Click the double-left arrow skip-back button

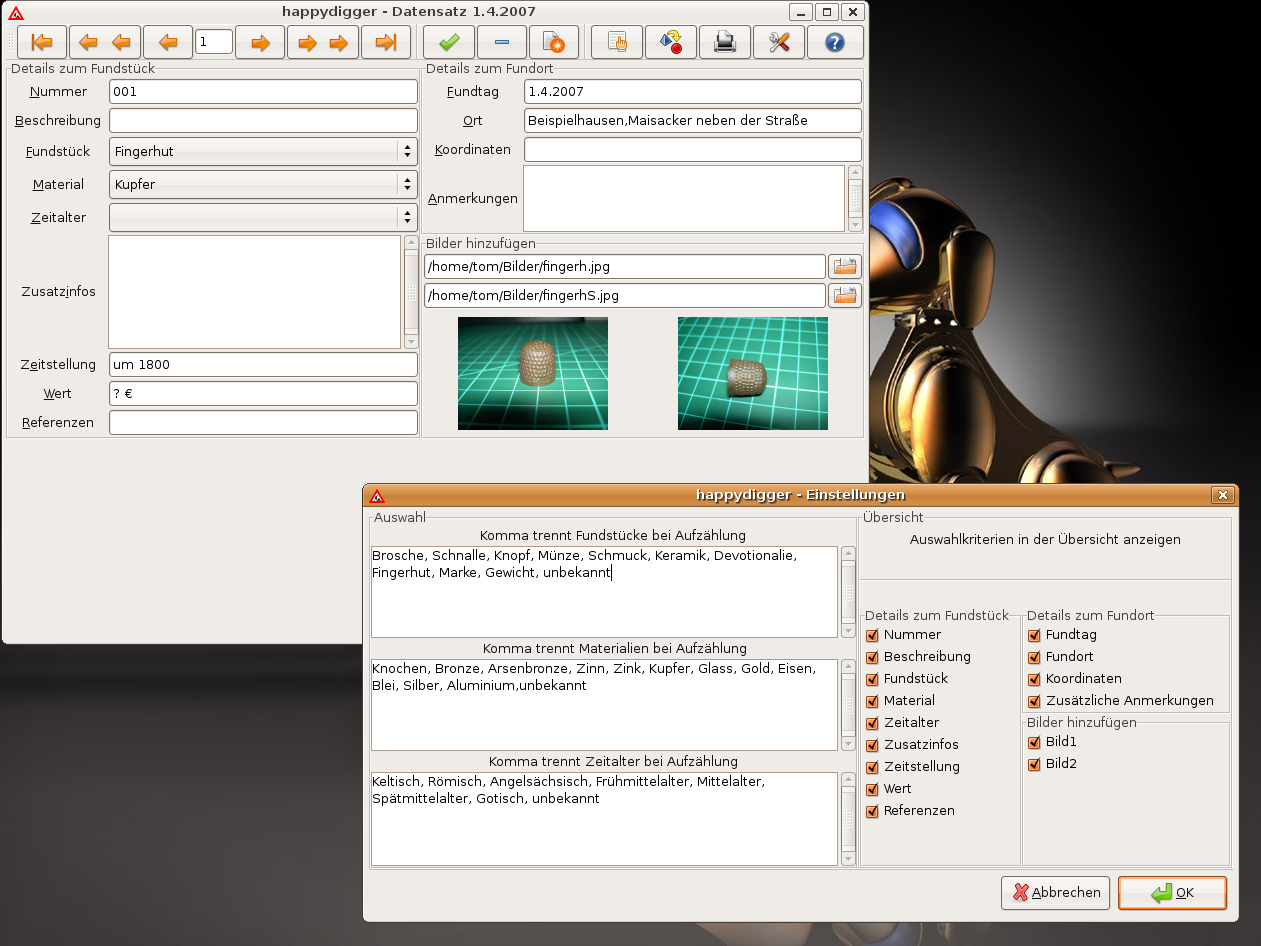coord(105,42)
